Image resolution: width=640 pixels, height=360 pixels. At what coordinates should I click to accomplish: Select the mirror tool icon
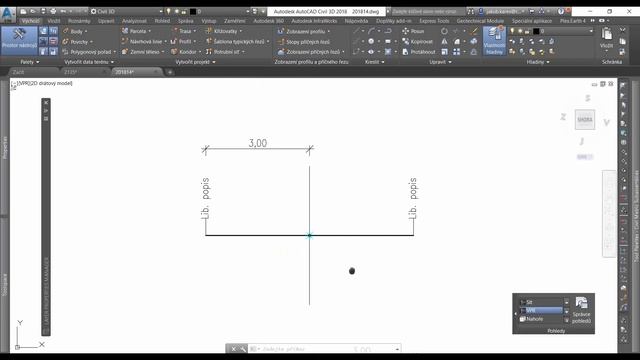[x=444, y=42]
